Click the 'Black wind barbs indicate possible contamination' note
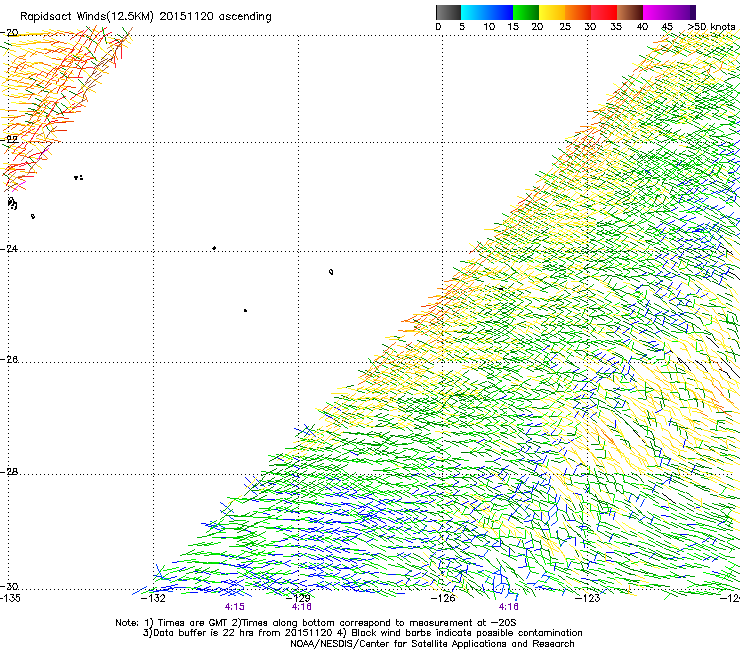The height and width of the screenshot is (650, 740). coord(467,633)
